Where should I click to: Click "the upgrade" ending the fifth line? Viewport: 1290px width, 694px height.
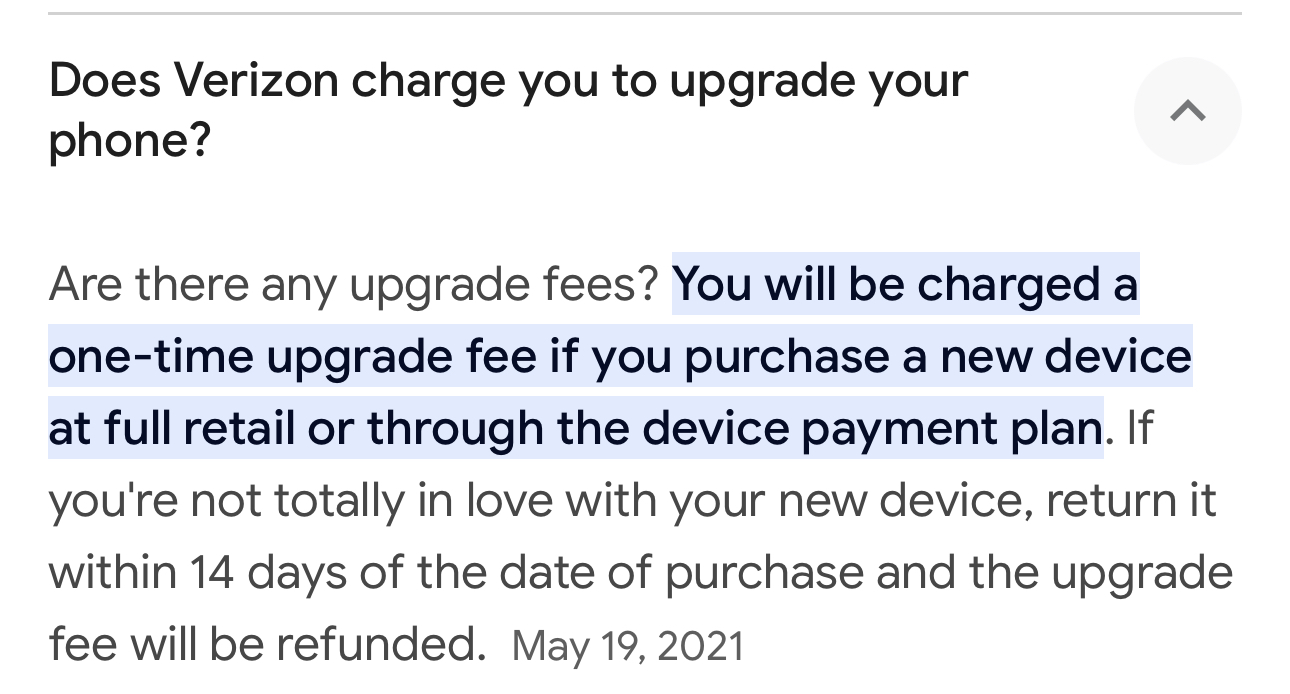(1100, 573)
